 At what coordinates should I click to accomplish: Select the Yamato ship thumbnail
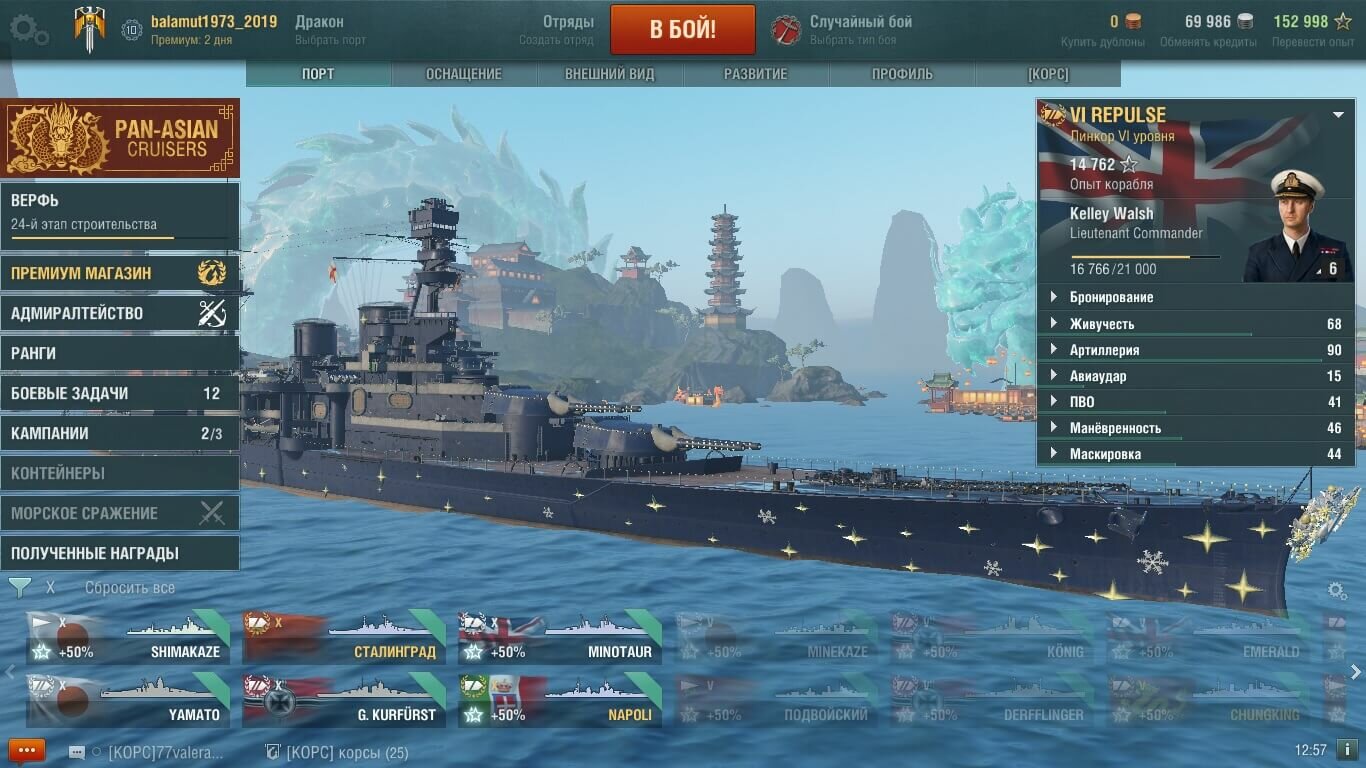pos(128,700)
